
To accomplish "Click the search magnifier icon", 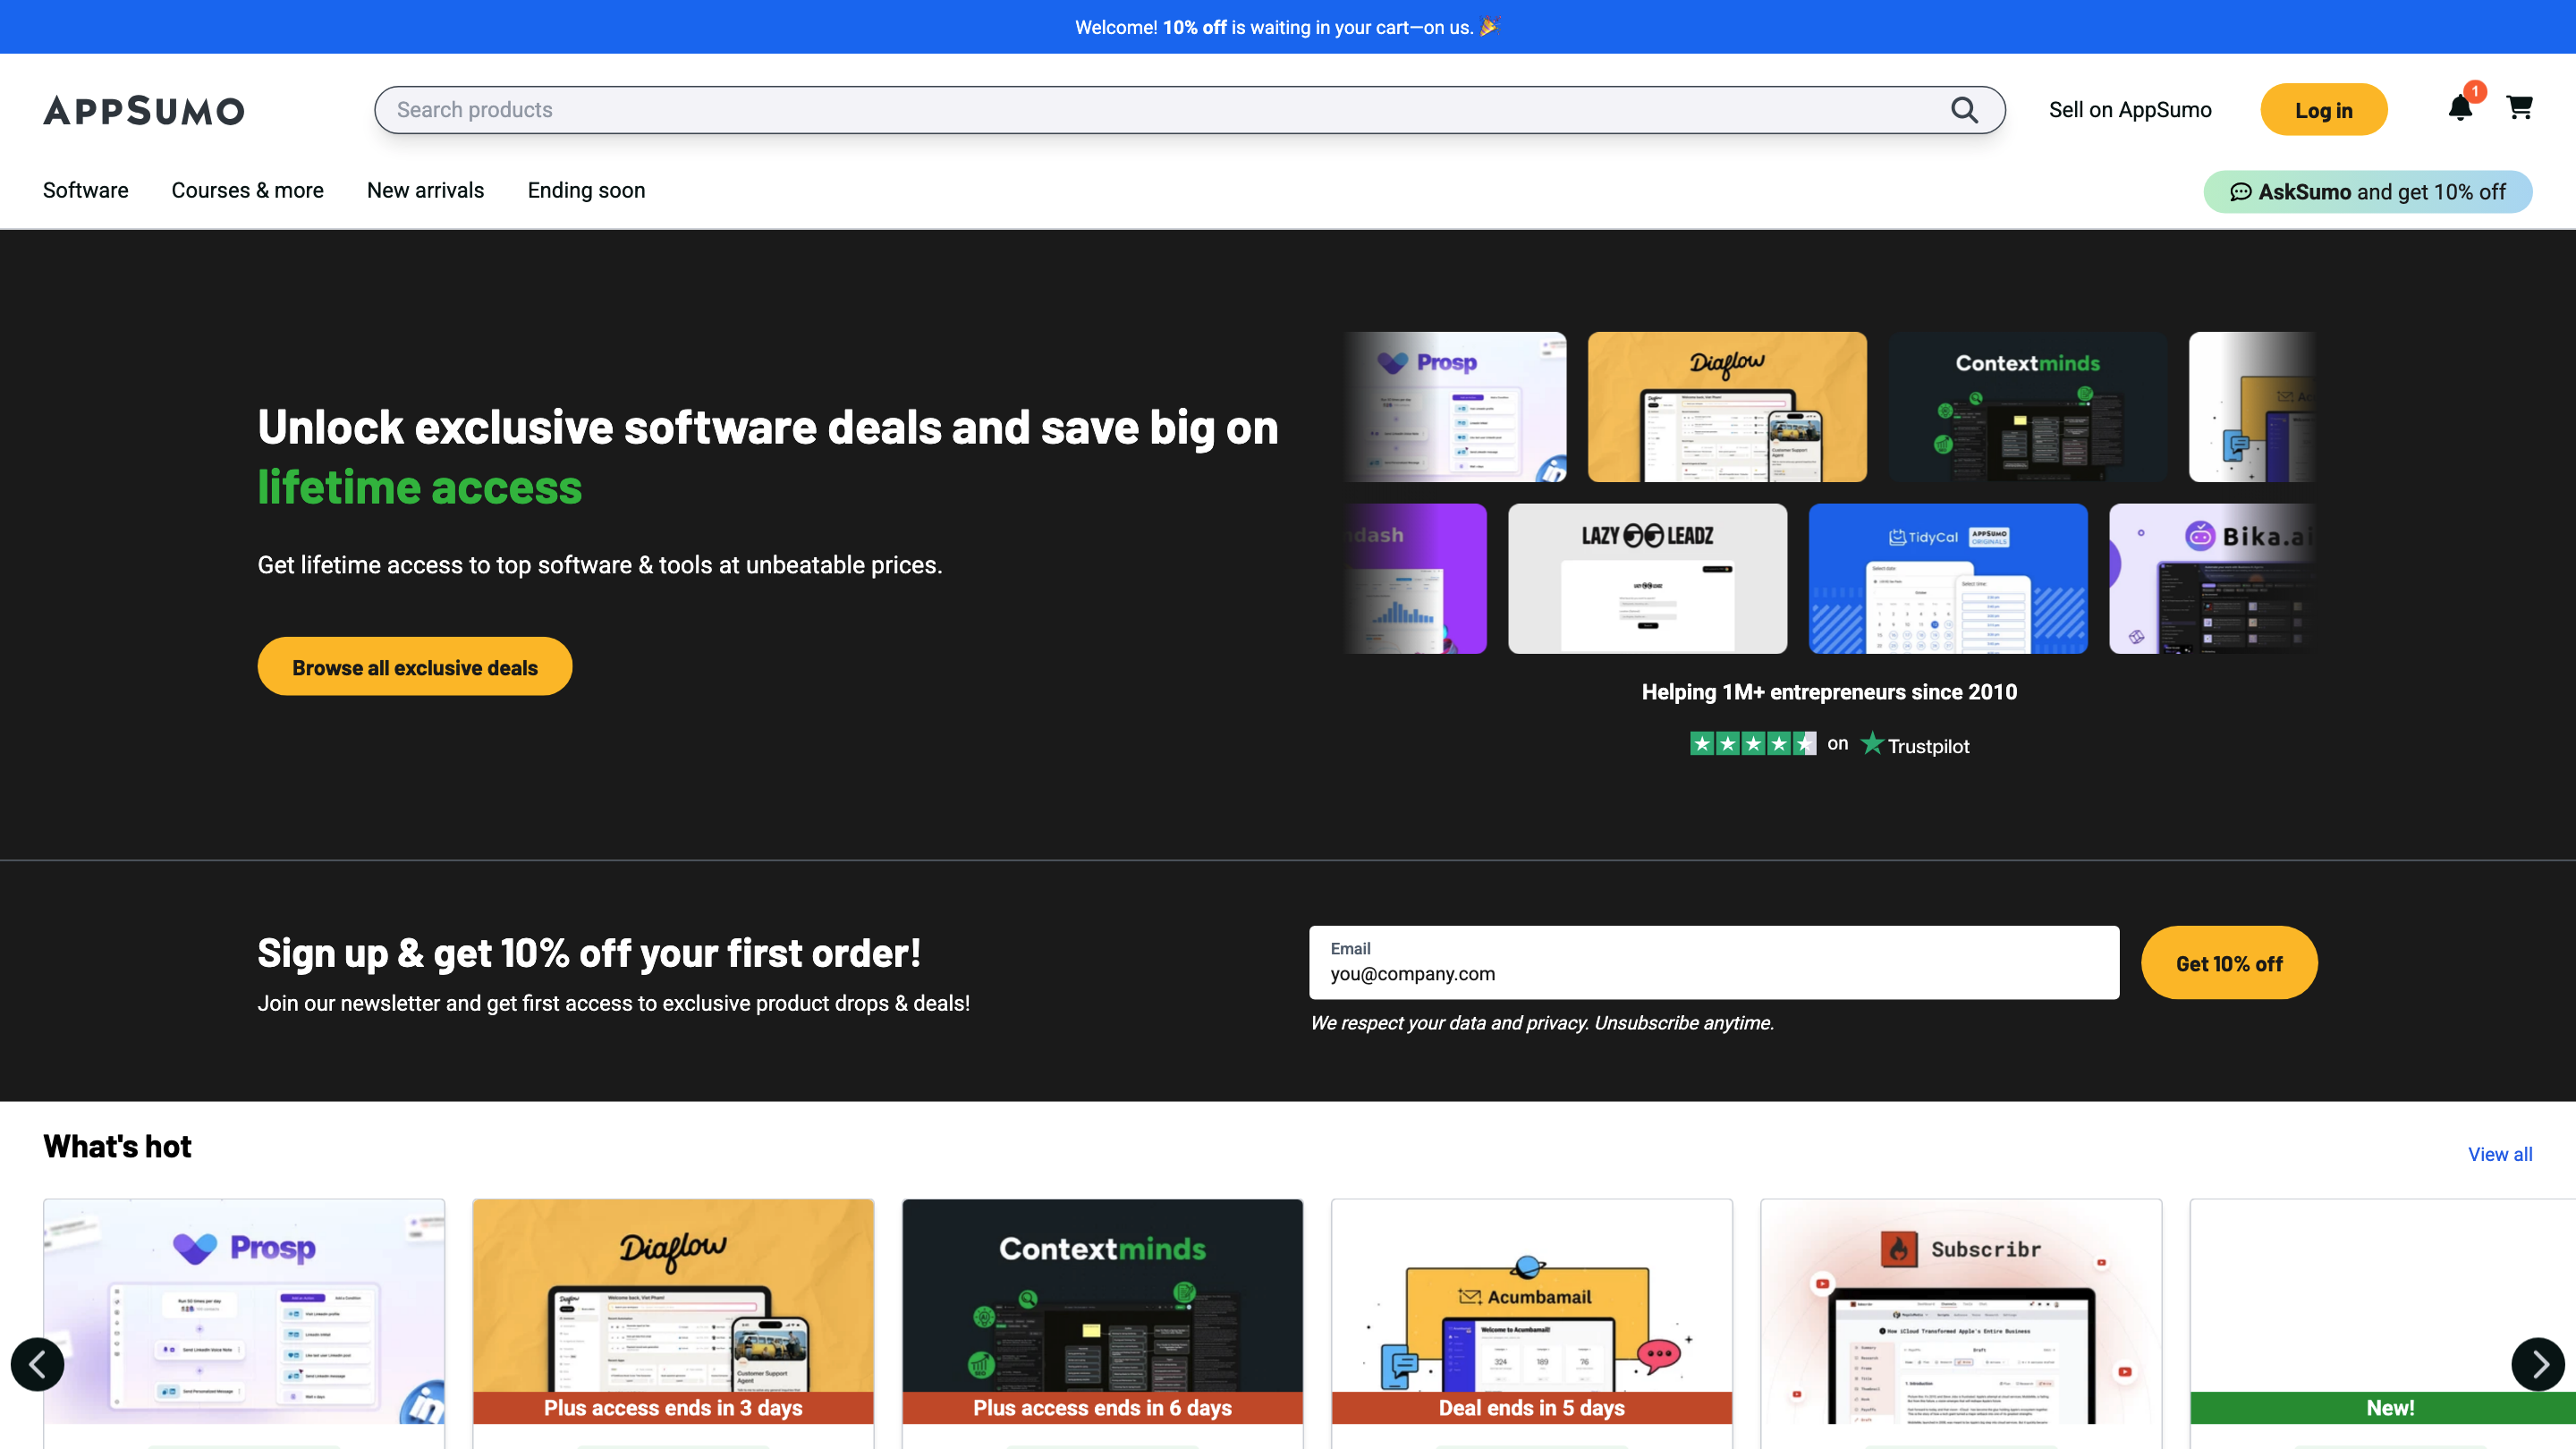I will [x=1964, y=110].
